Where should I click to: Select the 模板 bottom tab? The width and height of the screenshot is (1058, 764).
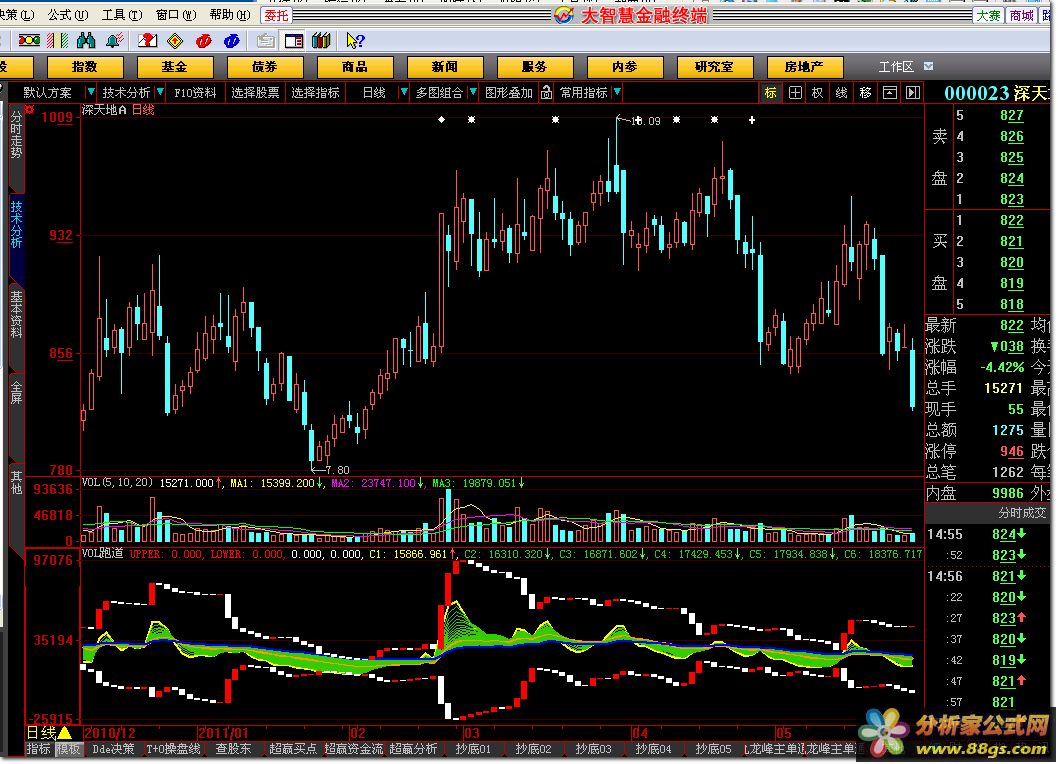click(68, 748)
